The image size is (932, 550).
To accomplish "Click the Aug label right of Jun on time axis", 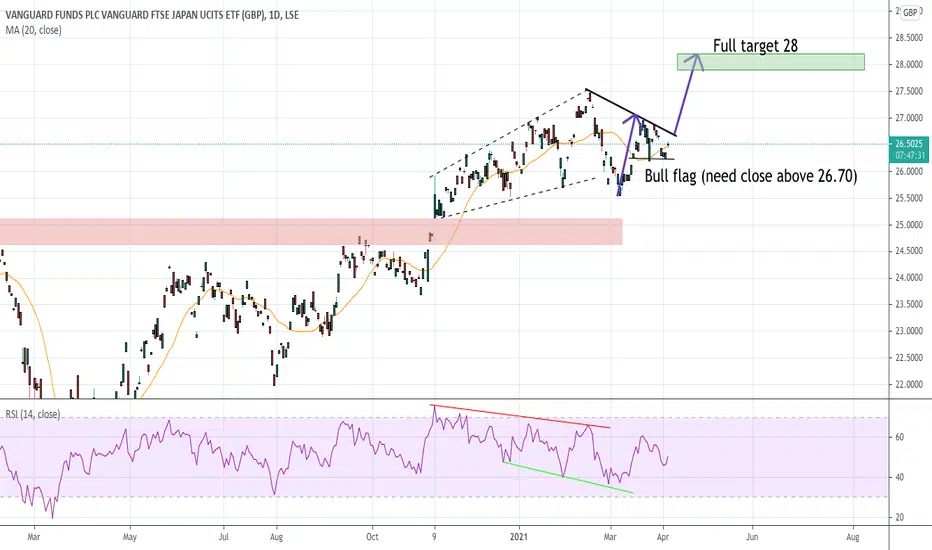I will click(x=853, y=537).
